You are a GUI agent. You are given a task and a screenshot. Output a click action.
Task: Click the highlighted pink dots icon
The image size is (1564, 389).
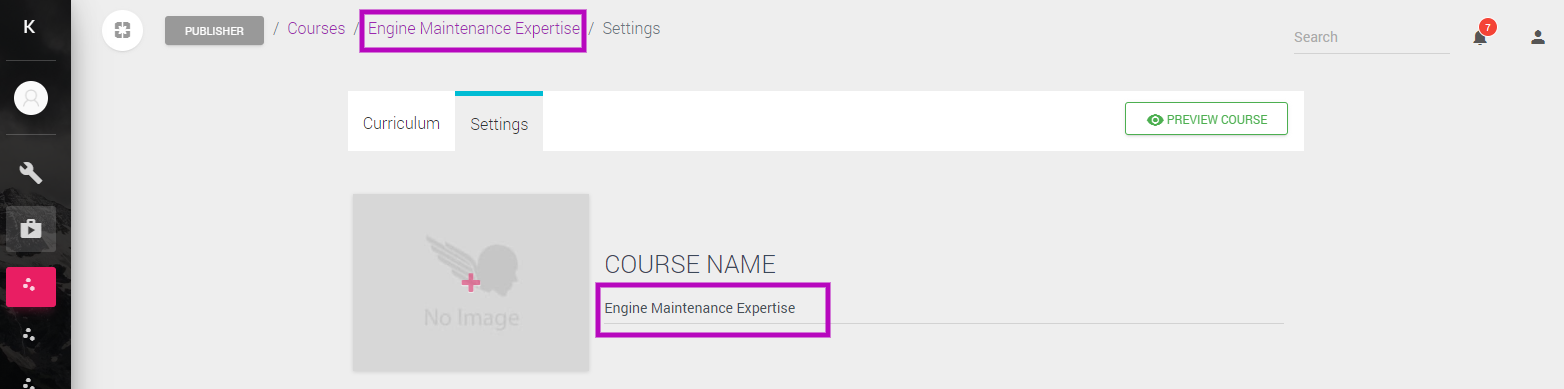pos(31,287)
